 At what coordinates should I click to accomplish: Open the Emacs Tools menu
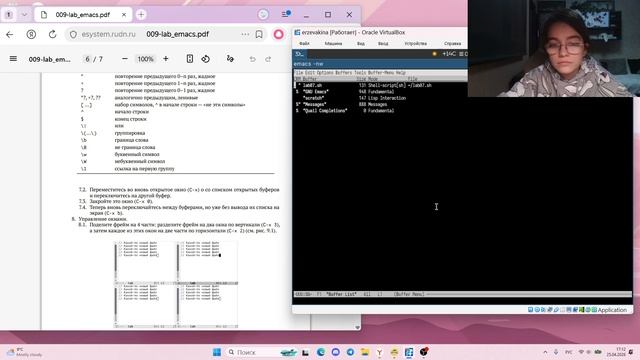tap(360, 73)
